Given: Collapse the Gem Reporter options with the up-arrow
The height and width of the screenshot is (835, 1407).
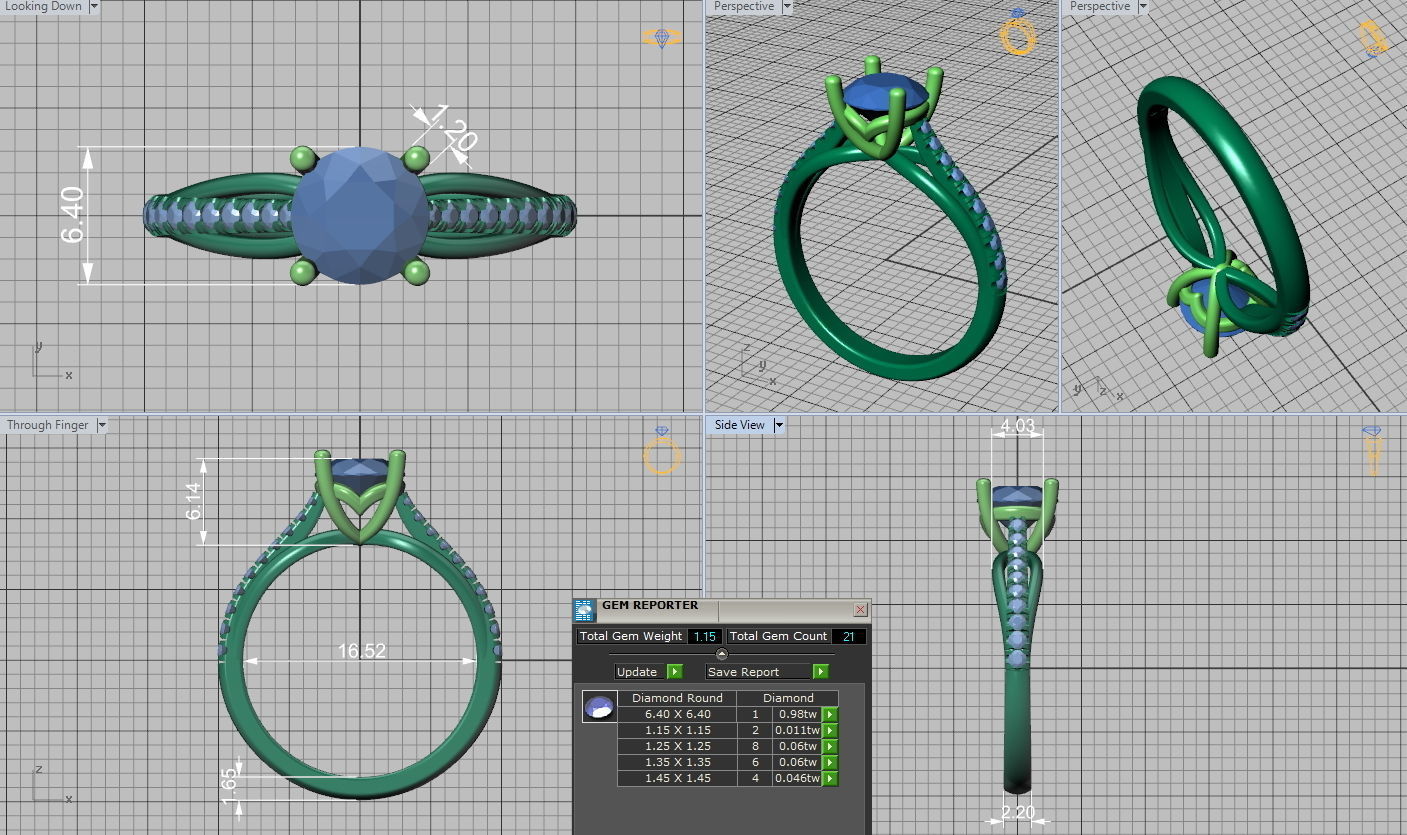Looking at the screenshot, I should pyautogui.click(x=722, y=654).
